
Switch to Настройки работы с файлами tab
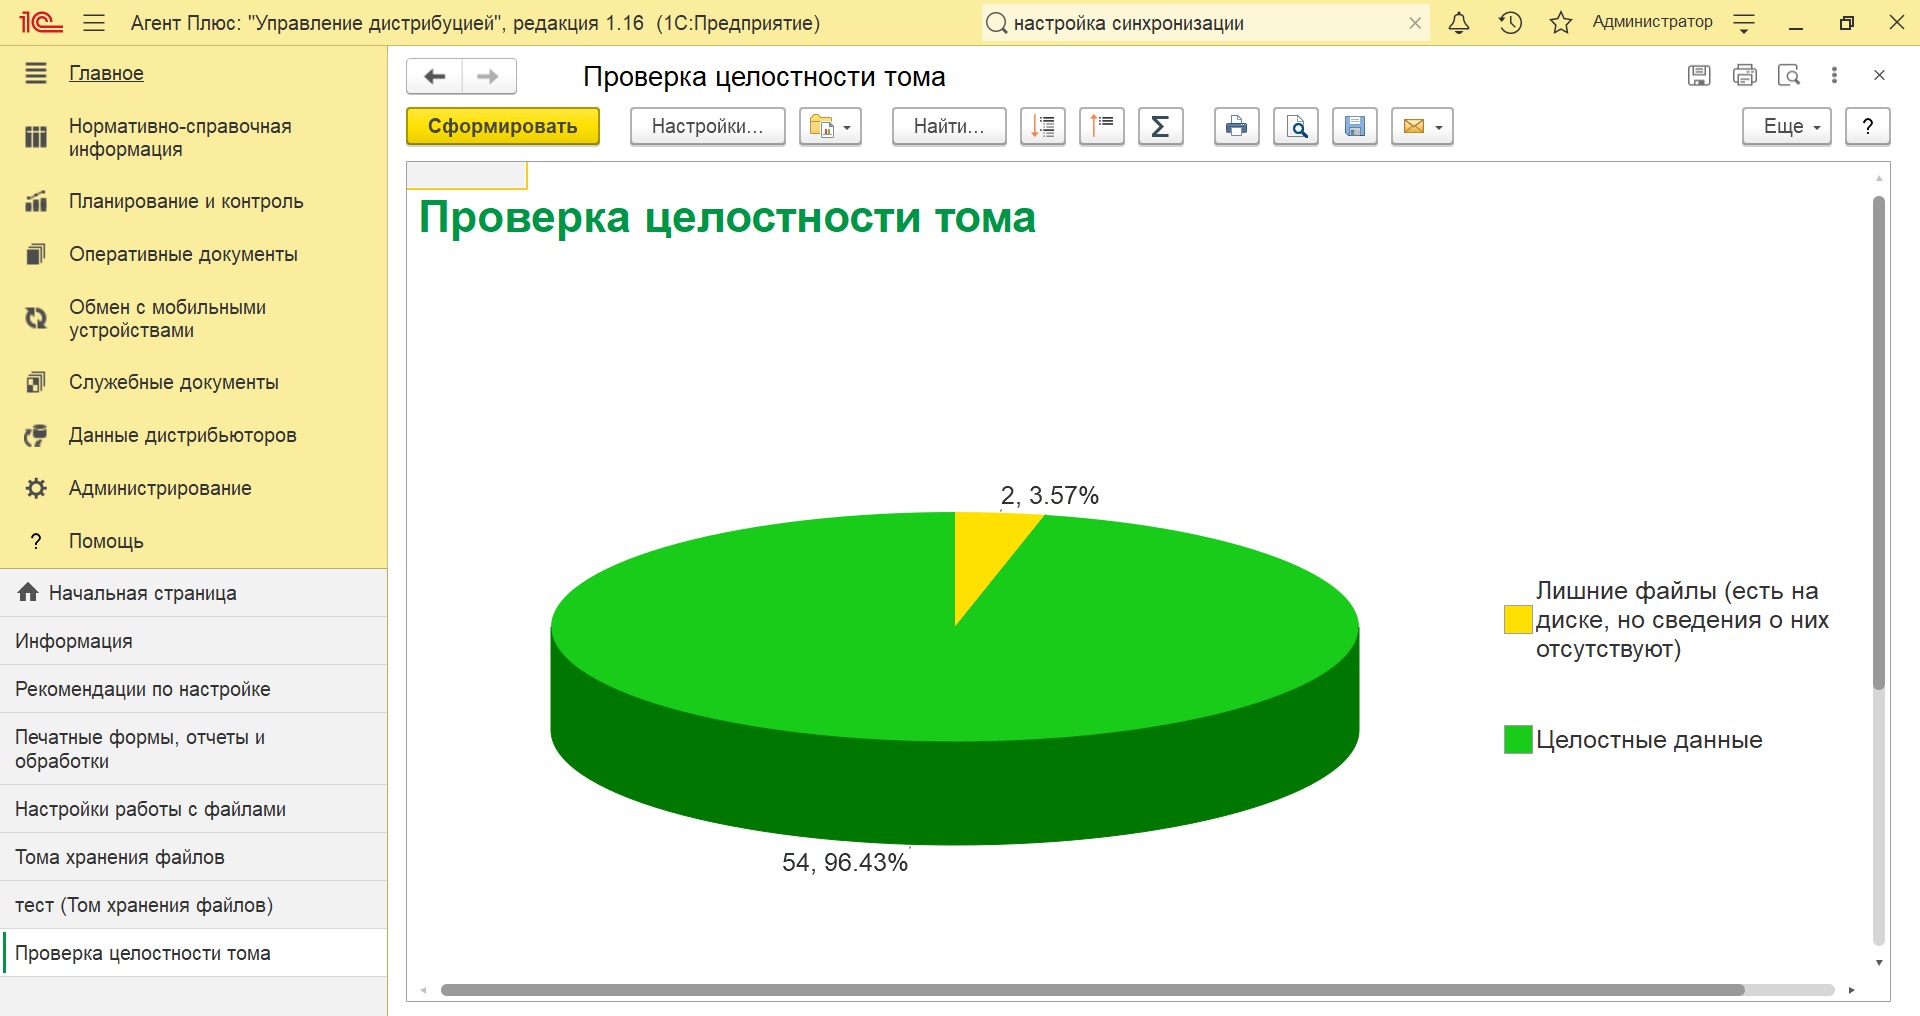[194, 809]
